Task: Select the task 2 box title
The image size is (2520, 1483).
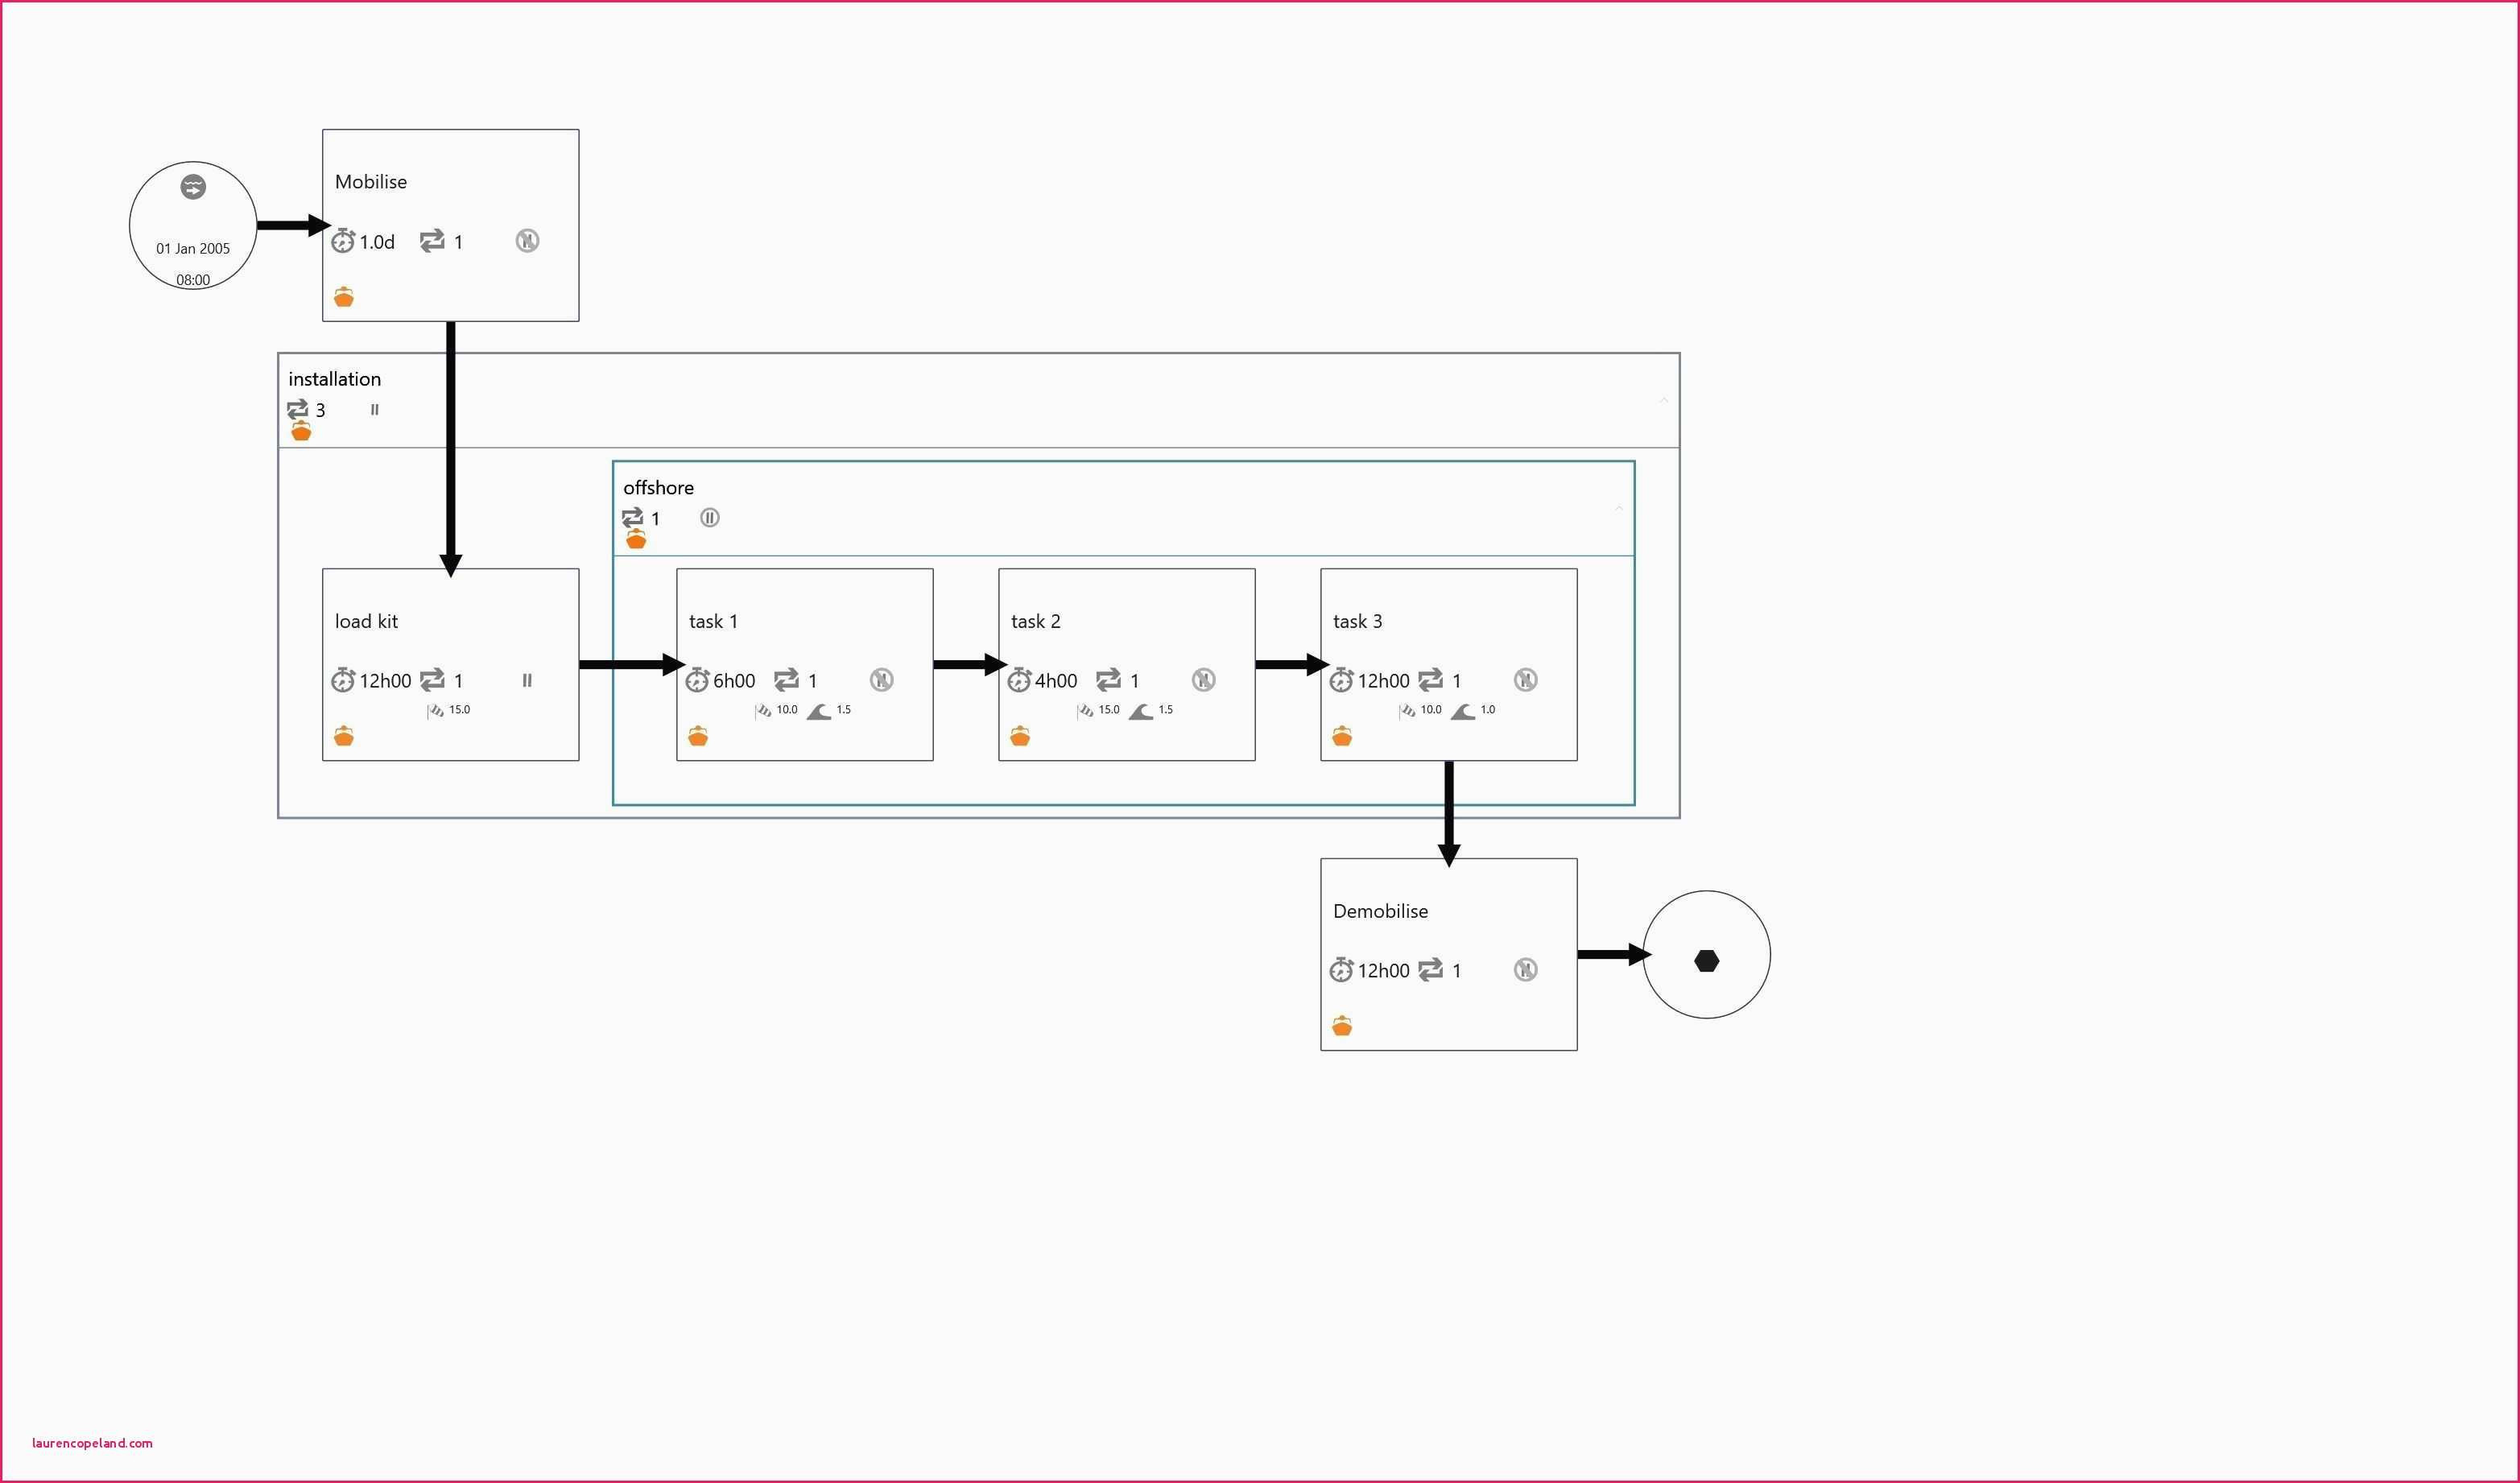Action: (1035, 621)
